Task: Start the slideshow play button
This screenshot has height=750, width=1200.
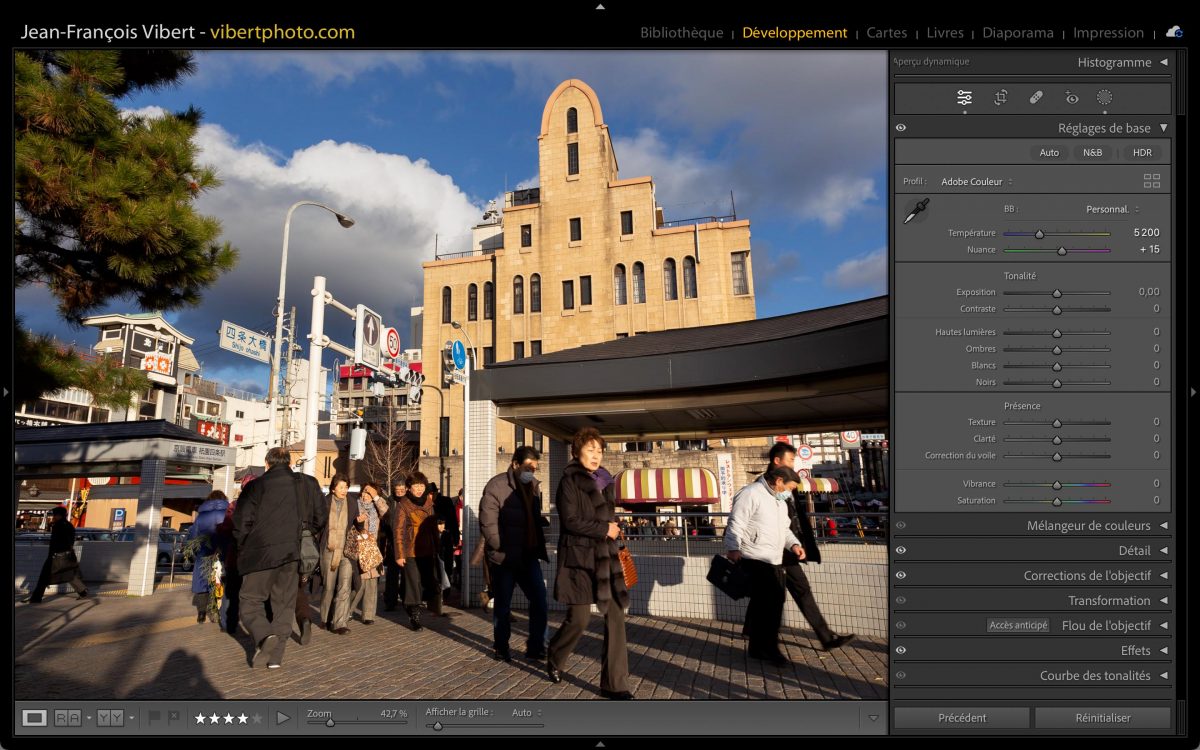Action: [283, 717]
